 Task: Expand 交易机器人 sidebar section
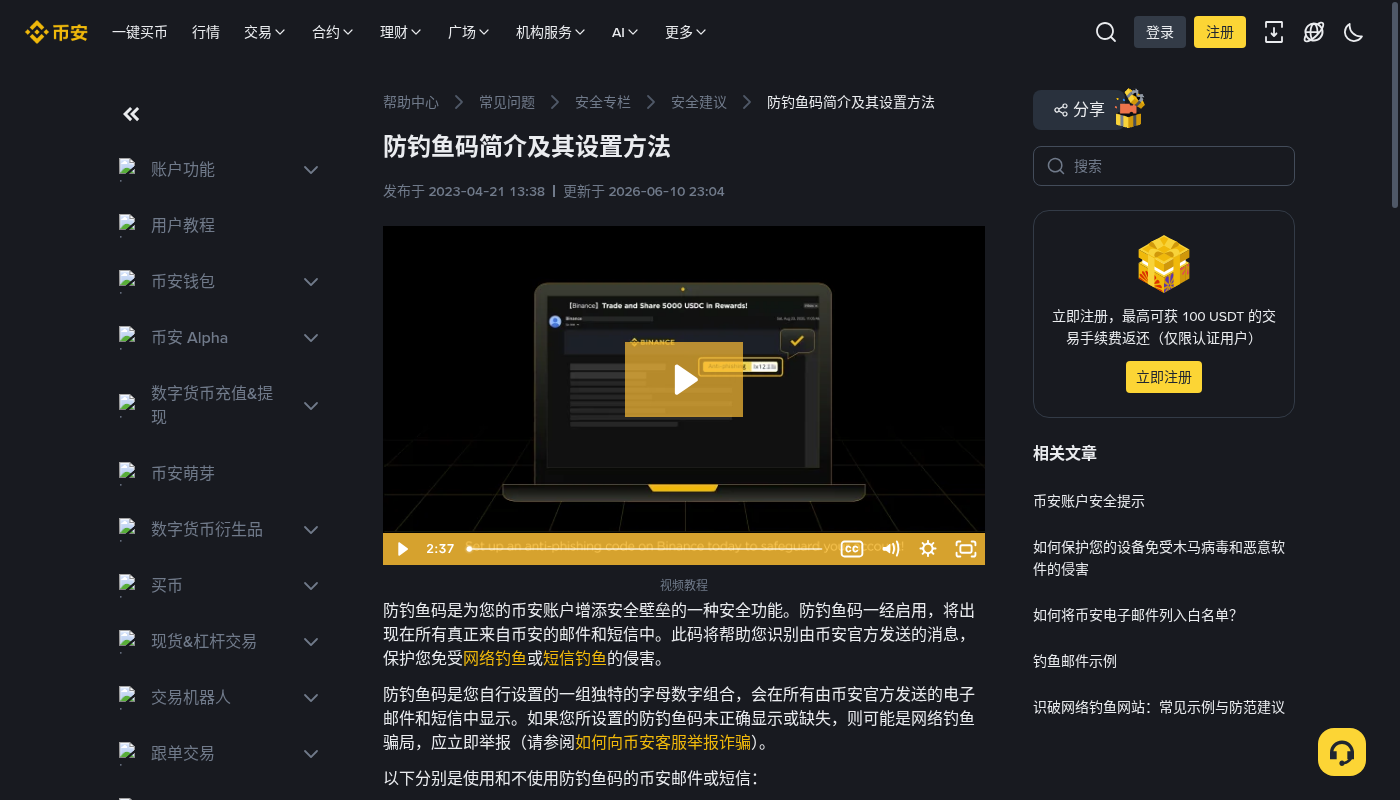pyautogui.click(x=311, y=698)
